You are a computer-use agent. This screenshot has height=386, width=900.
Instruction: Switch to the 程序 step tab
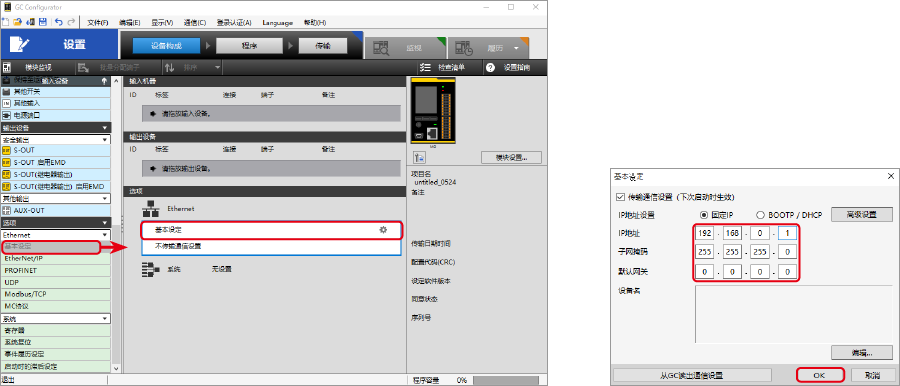(x=249, y=46)
